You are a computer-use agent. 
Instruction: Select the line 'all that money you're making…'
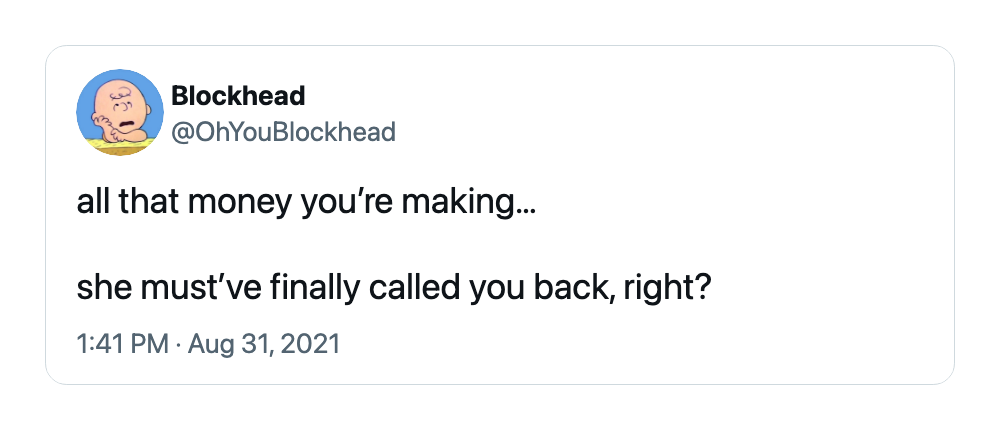(307, 203)
